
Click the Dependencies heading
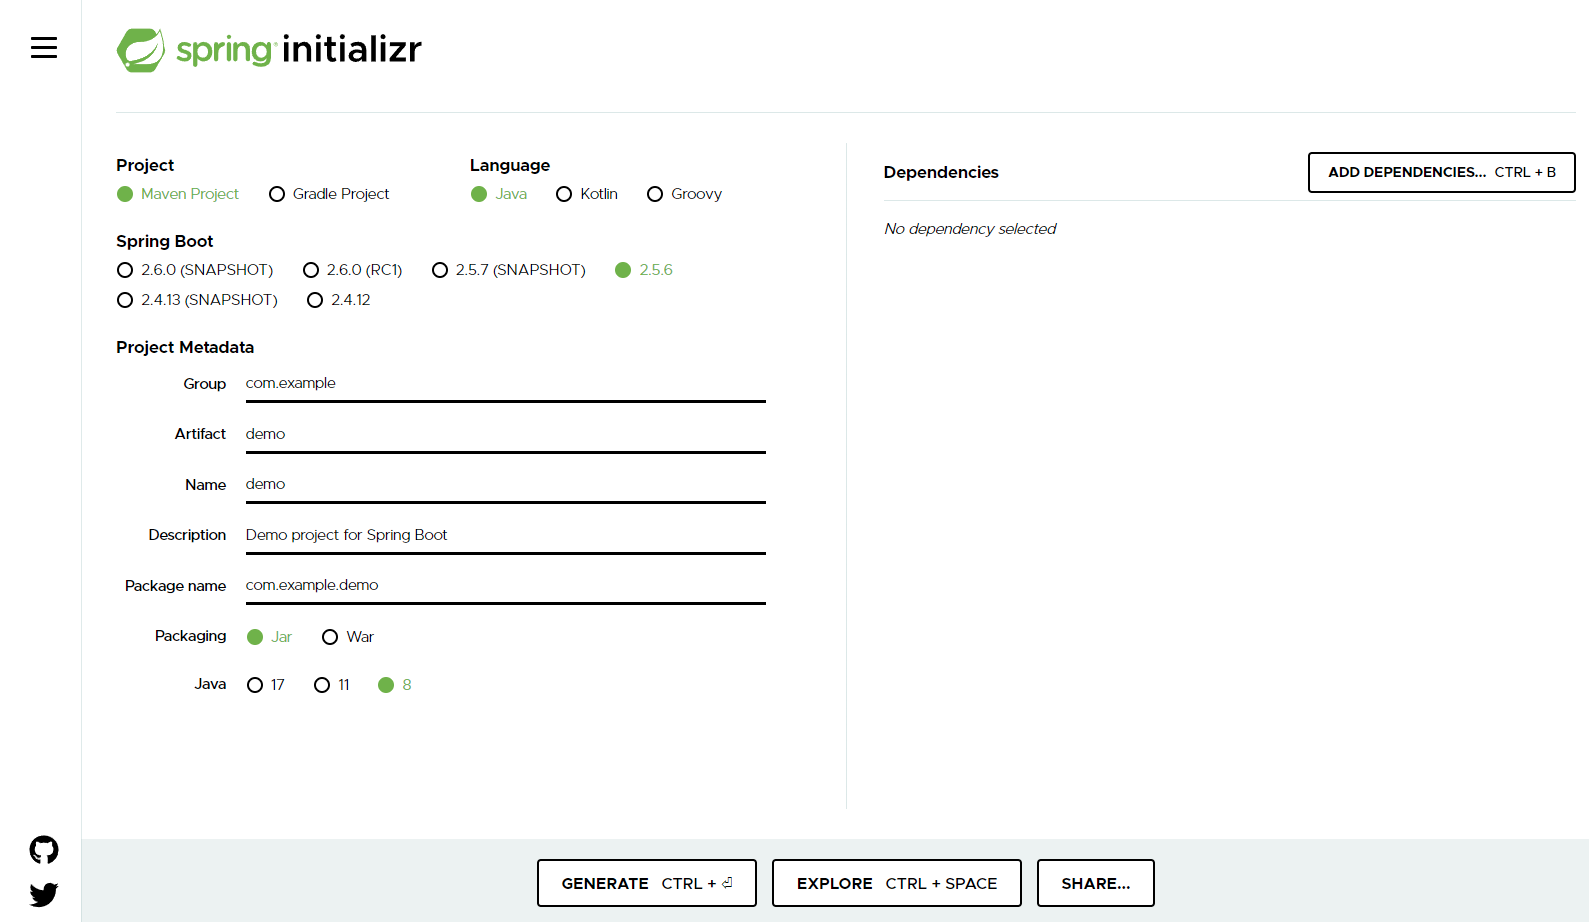click(941, 172)
